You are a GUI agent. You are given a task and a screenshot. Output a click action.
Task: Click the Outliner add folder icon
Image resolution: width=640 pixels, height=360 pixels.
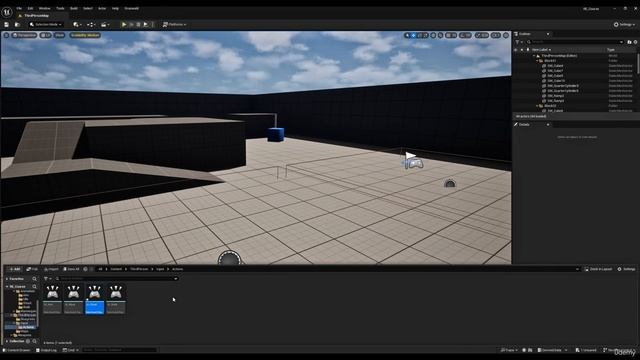[629, 42]
